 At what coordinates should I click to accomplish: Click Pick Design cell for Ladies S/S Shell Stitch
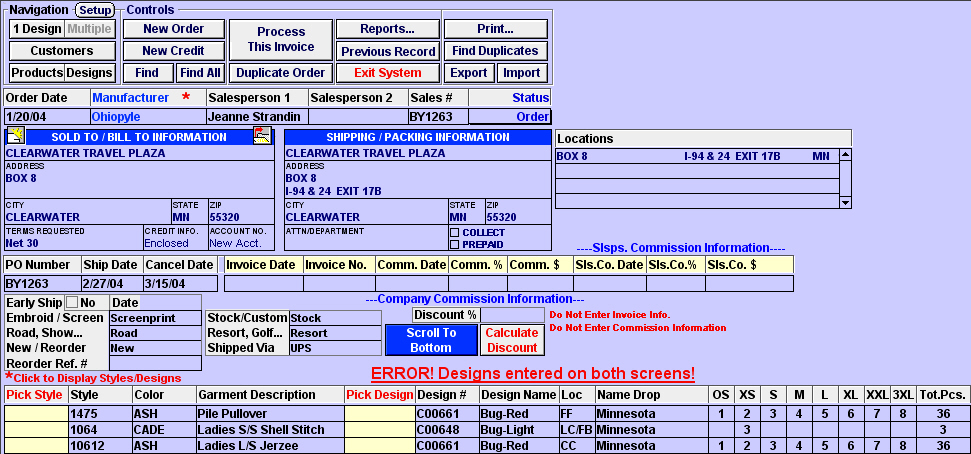(380, 429)
